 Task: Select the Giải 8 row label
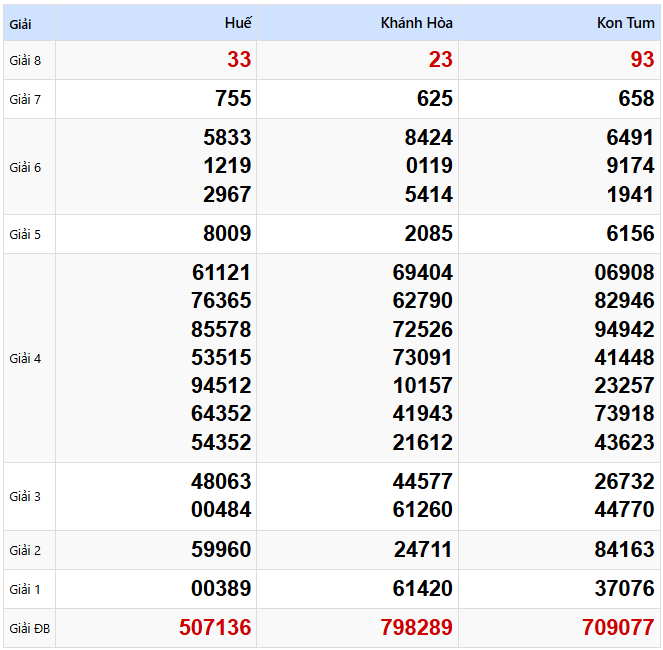[x=25, y=60]
